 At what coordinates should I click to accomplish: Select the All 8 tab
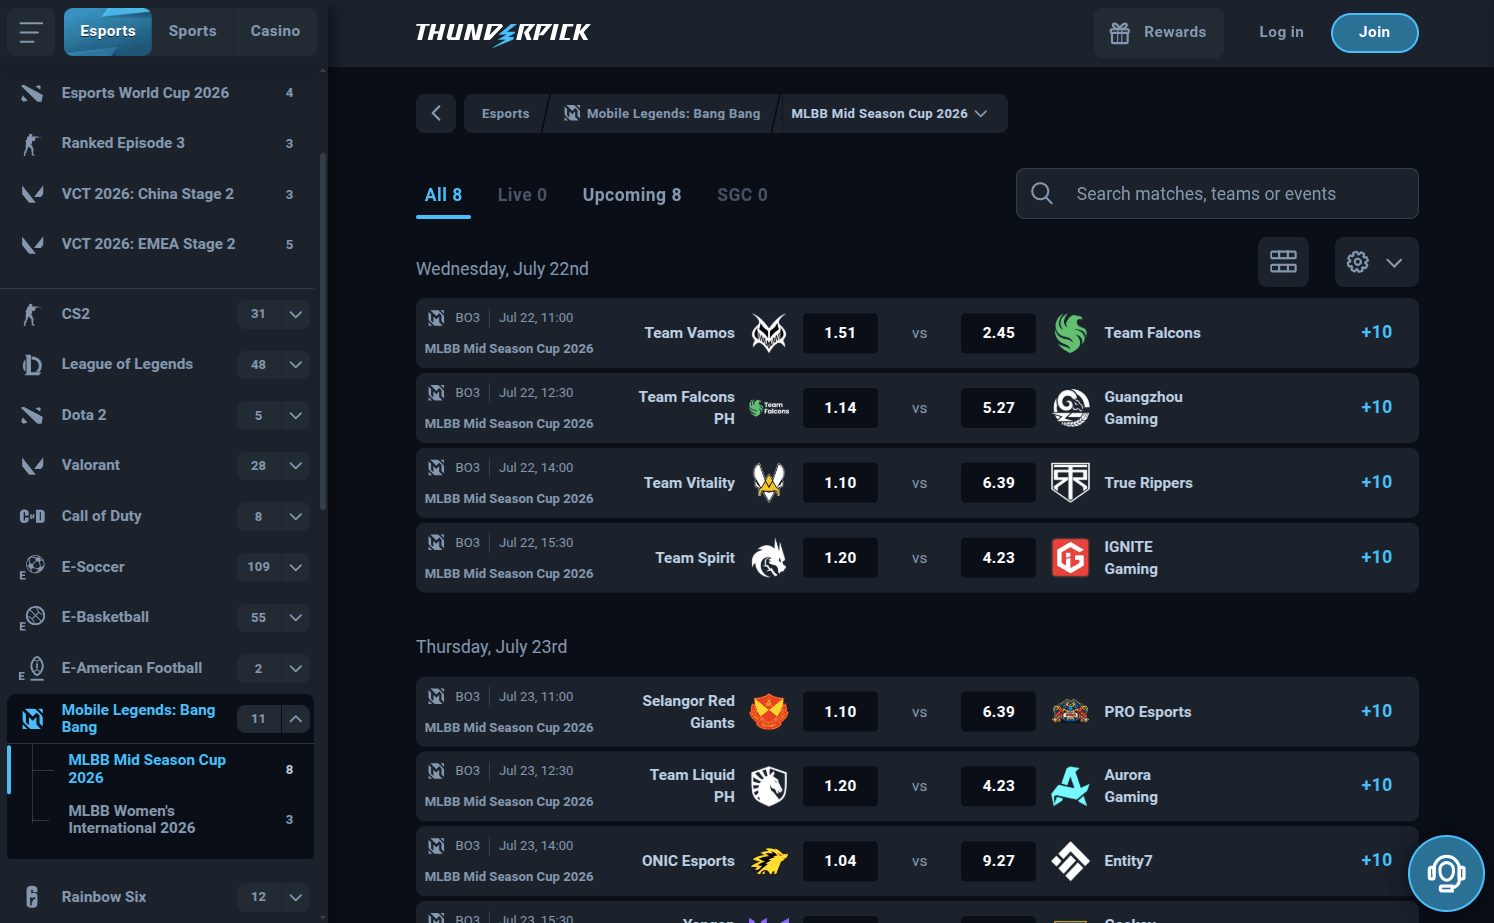coord(443,195)
